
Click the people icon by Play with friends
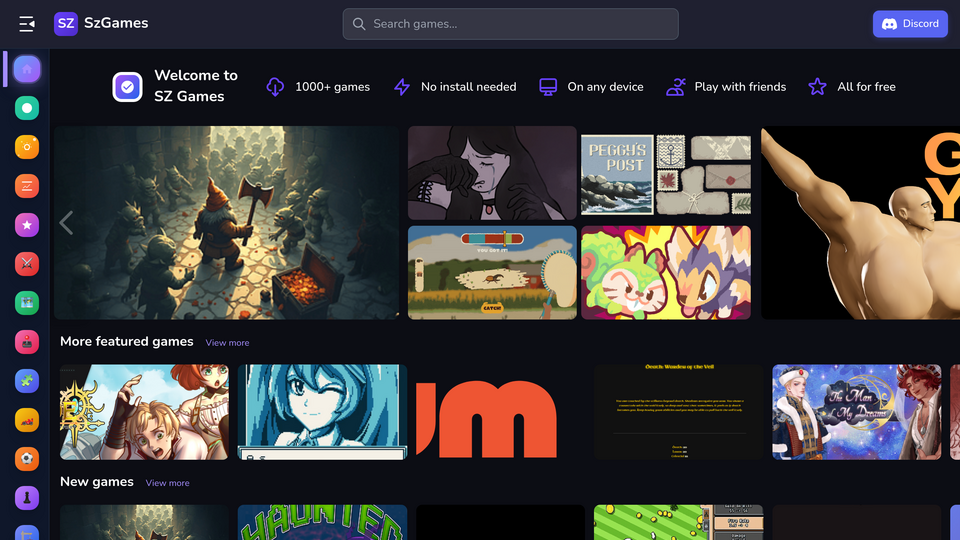[x=675, y=87]
